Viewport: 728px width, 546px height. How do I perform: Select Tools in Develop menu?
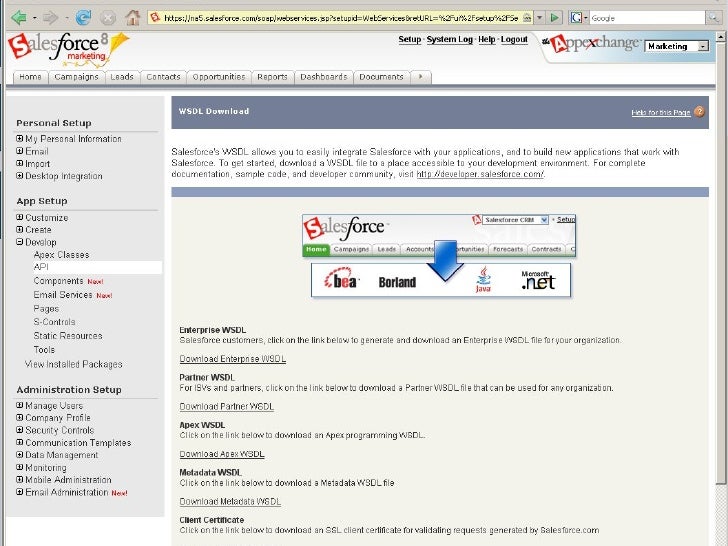tap(44, 350)
